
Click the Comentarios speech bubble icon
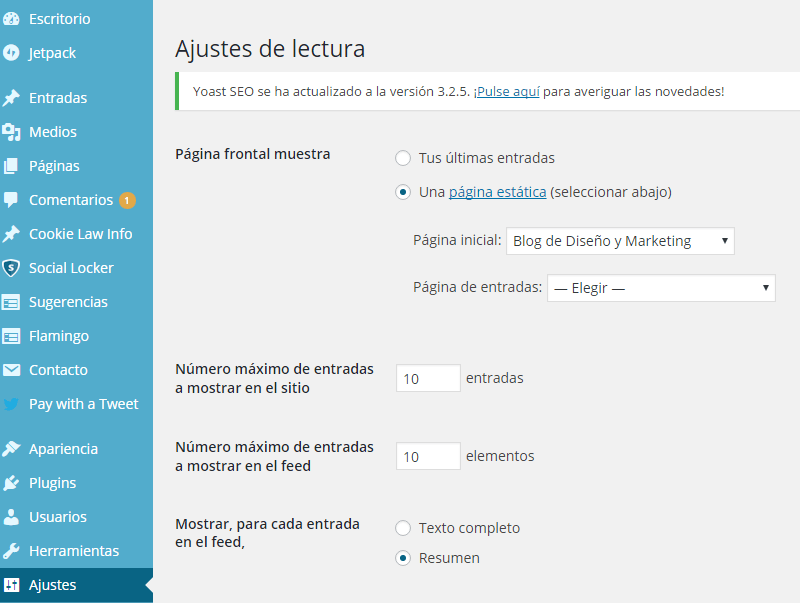tap(11, 199)
